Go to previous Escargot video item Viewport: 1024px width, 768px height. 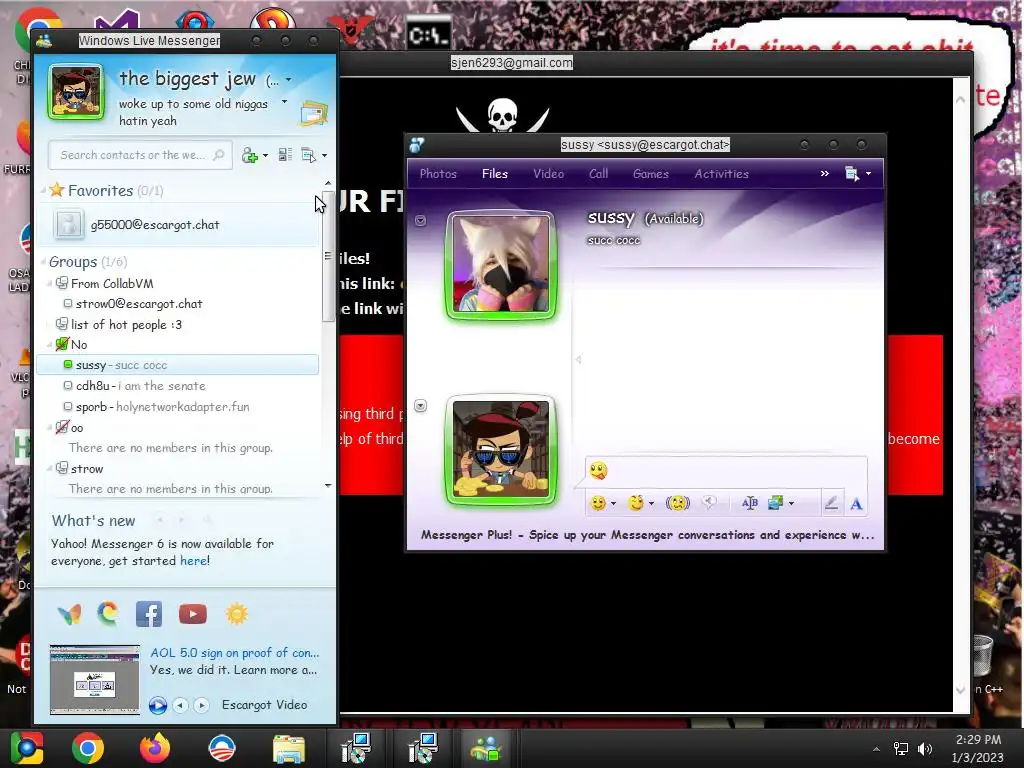pyautogui.click(x=181, y=705)
